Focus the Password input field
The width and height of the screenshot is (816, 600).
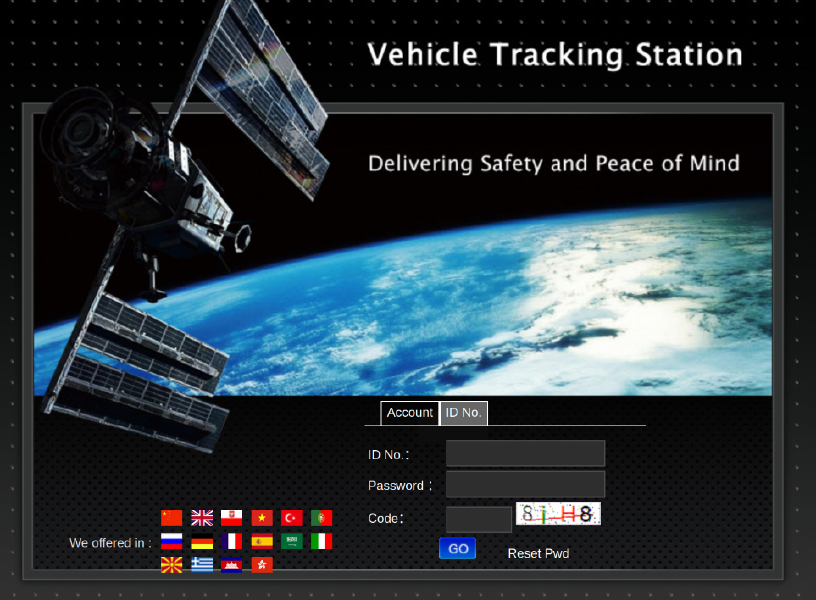526,484
